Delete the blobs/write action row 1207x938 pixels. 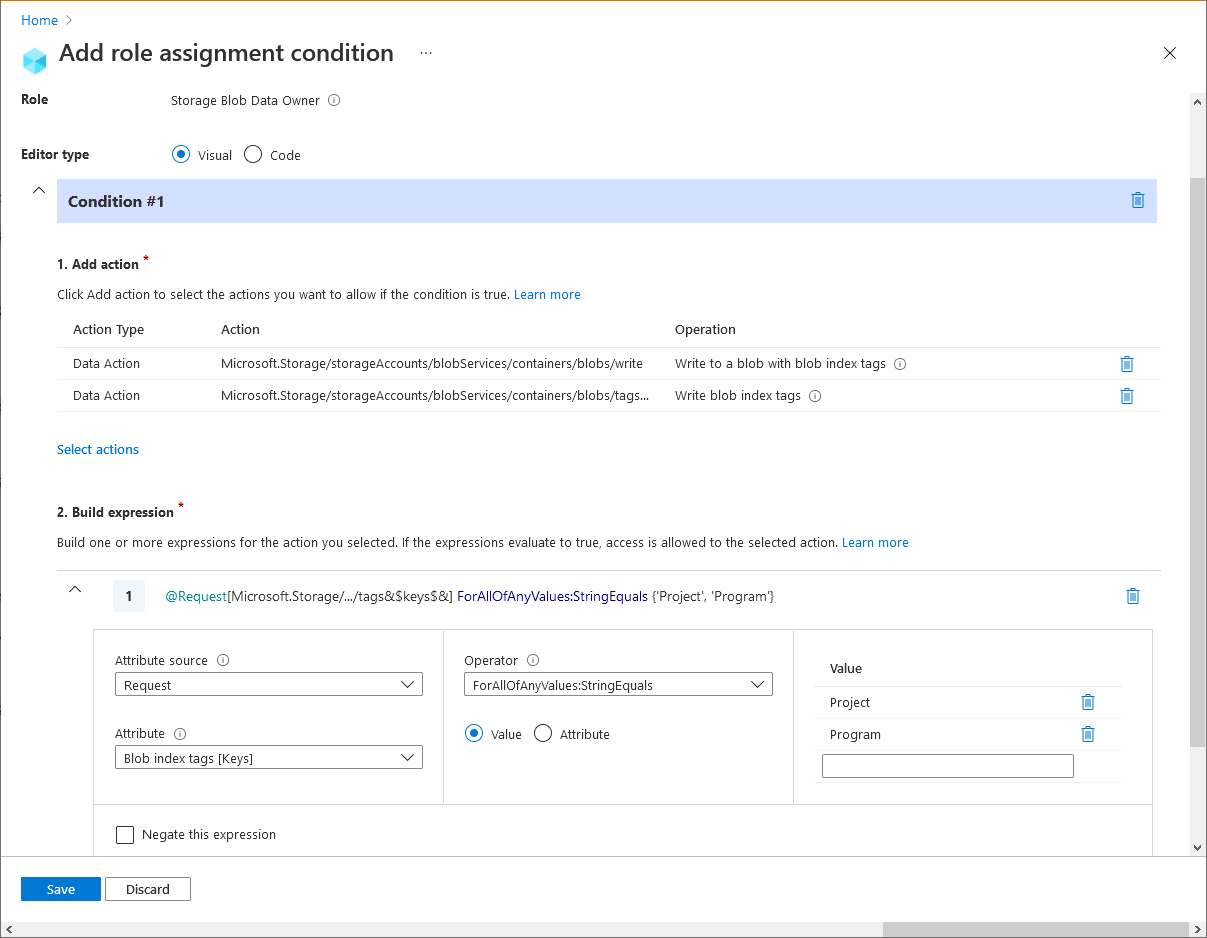(1127, 363)
